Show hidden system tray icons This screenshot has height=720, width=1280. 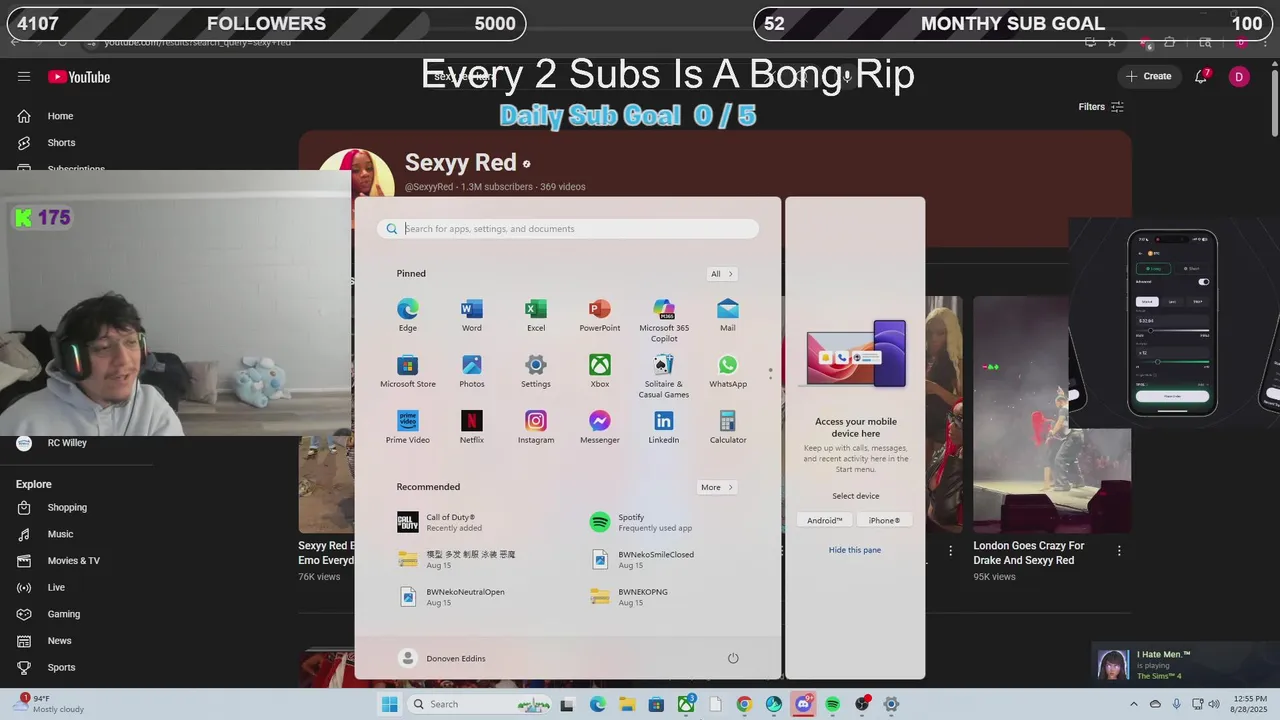click(x=1134, y=704)
